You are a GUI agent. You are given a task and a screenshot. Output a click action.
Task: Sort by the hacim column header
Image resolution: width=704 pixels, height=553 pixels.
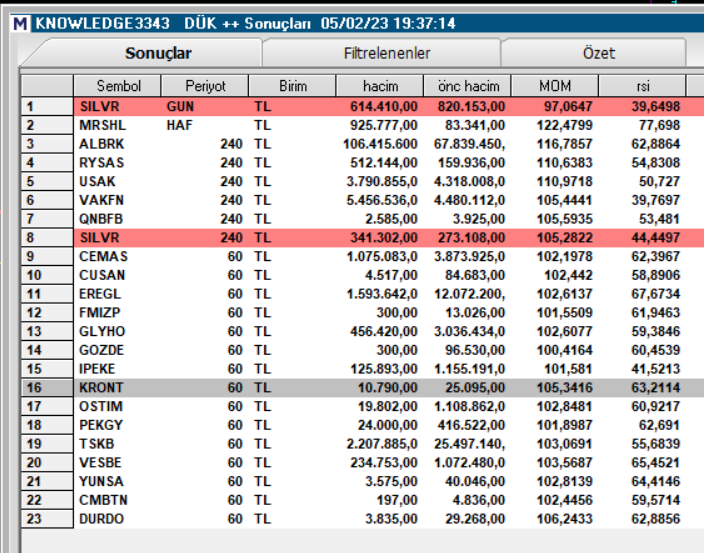(380, 86)
